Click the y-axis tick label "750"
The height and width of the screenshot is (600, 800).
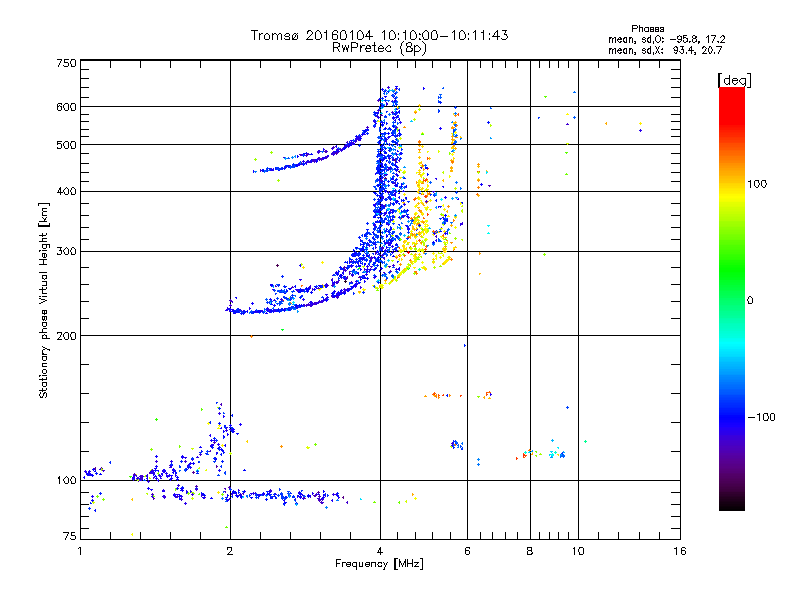66,63
